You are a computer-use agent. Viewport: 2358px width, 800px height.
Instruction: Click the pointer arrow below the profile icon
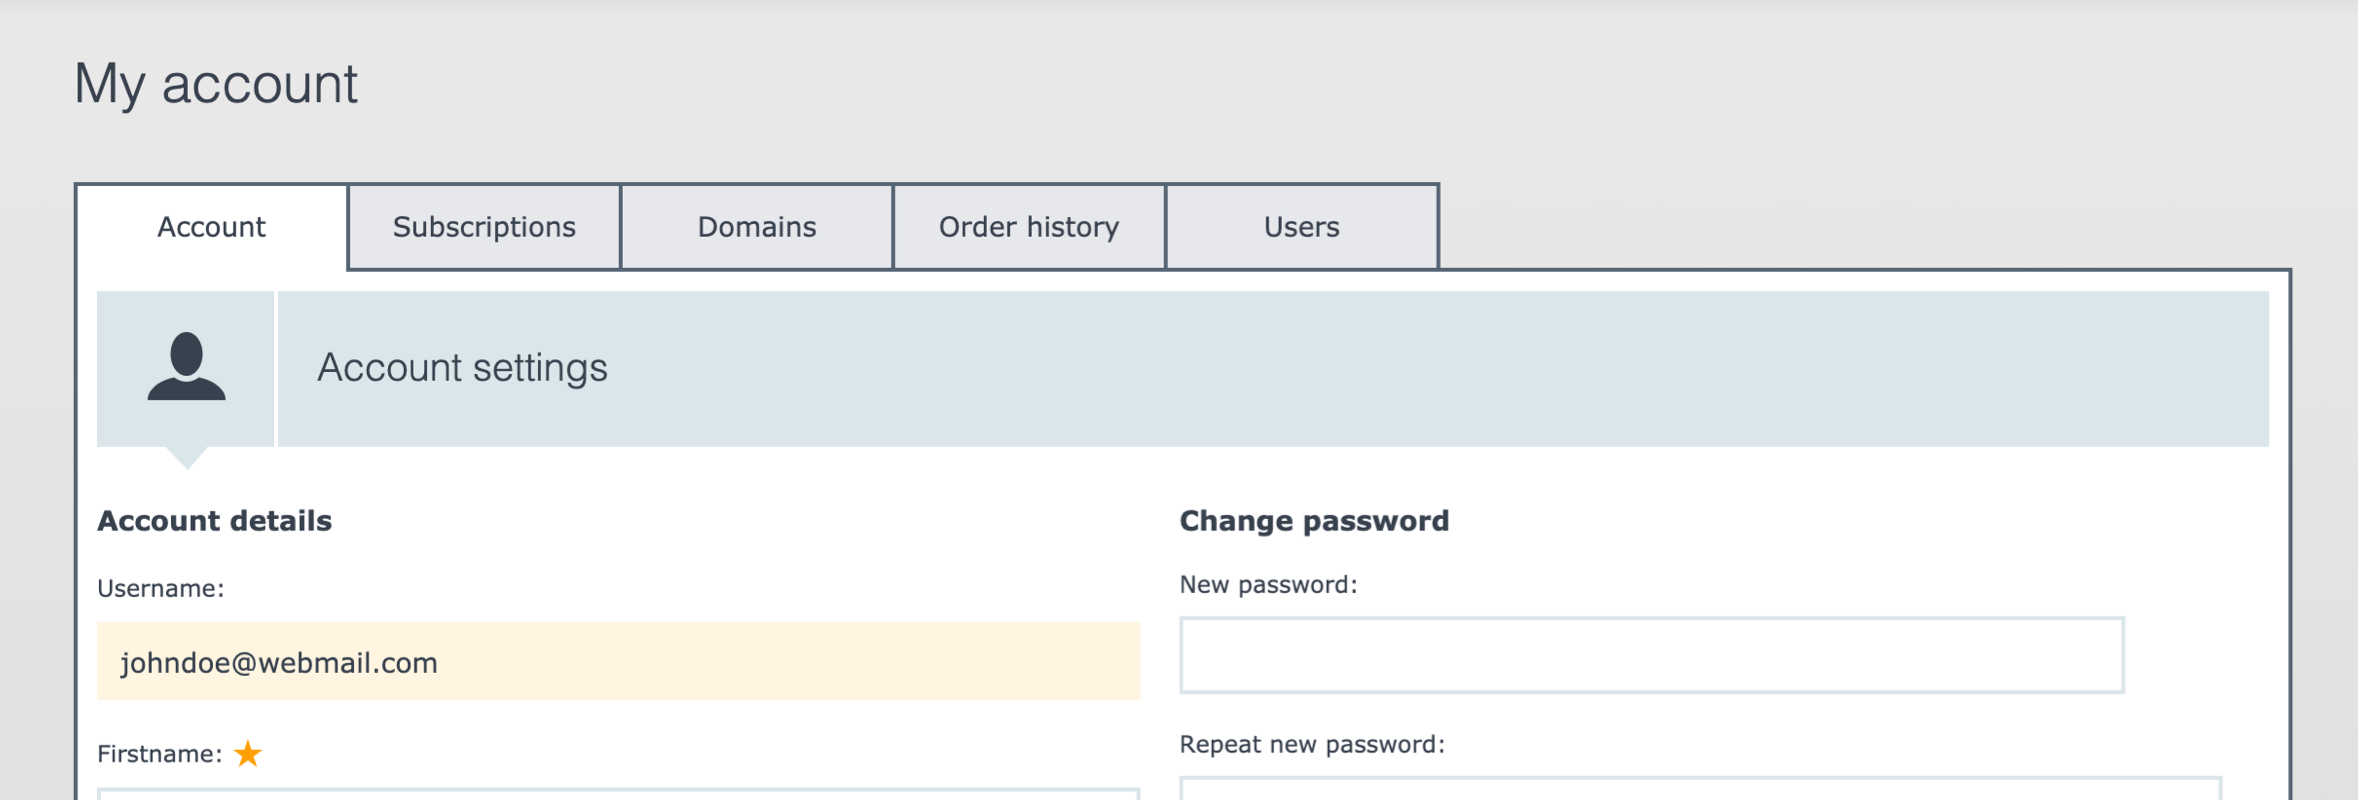pos(186,458)
